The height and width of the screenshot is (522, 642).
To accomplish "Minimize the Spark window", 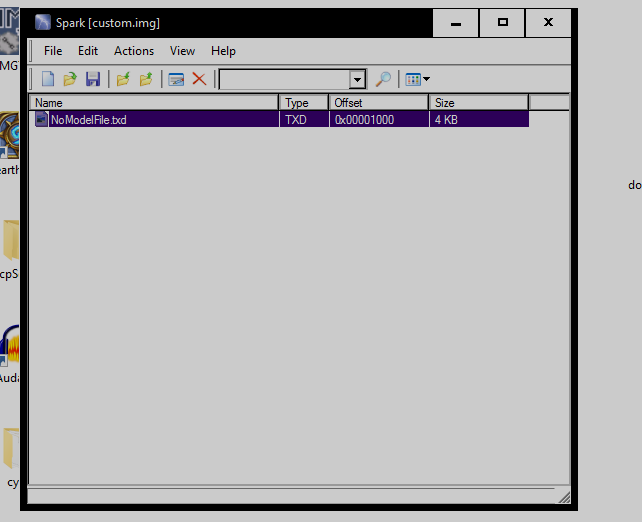I will coord(456,23).
